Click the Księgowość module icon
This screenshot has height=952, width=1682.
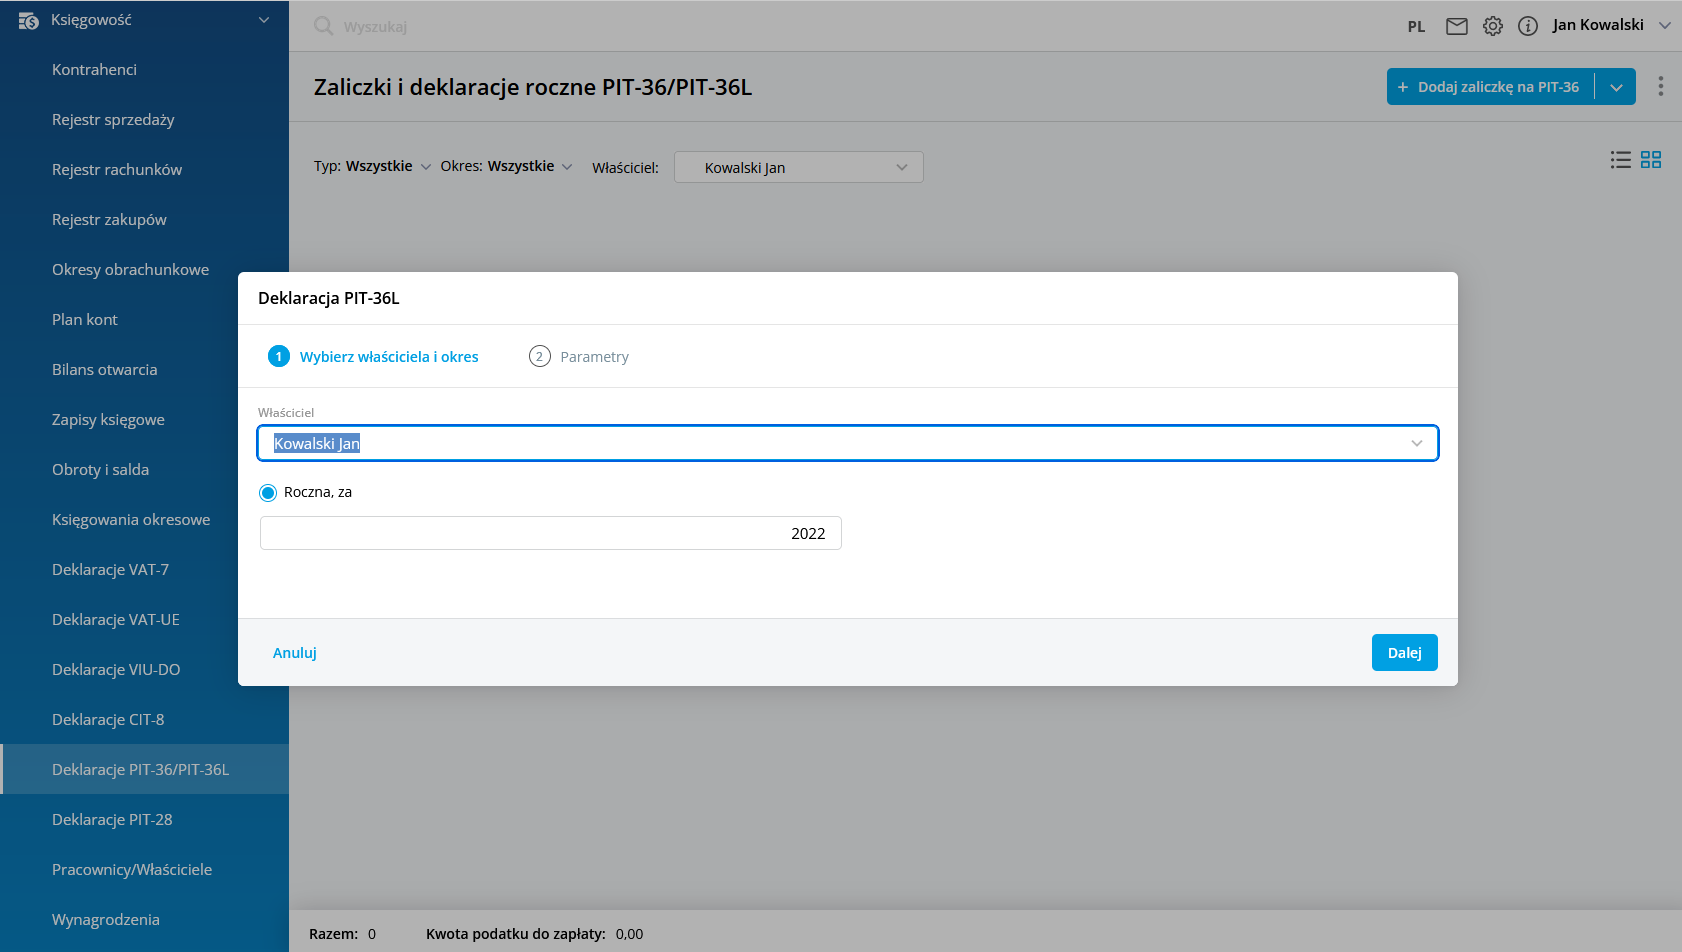click(x=28, y=20)
